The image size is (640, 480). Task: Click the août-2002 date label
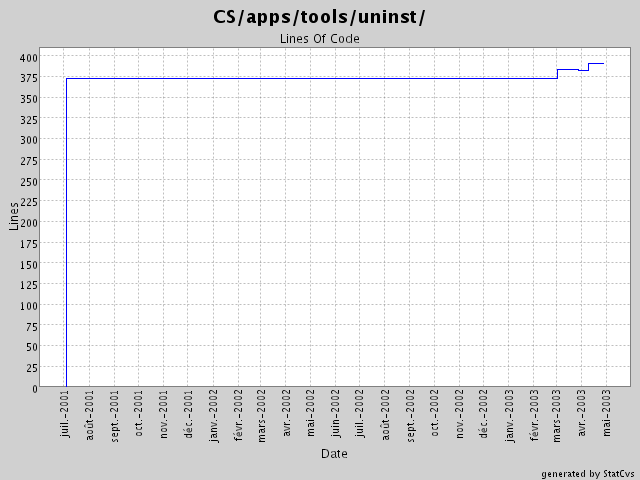[x=385, y=415]
